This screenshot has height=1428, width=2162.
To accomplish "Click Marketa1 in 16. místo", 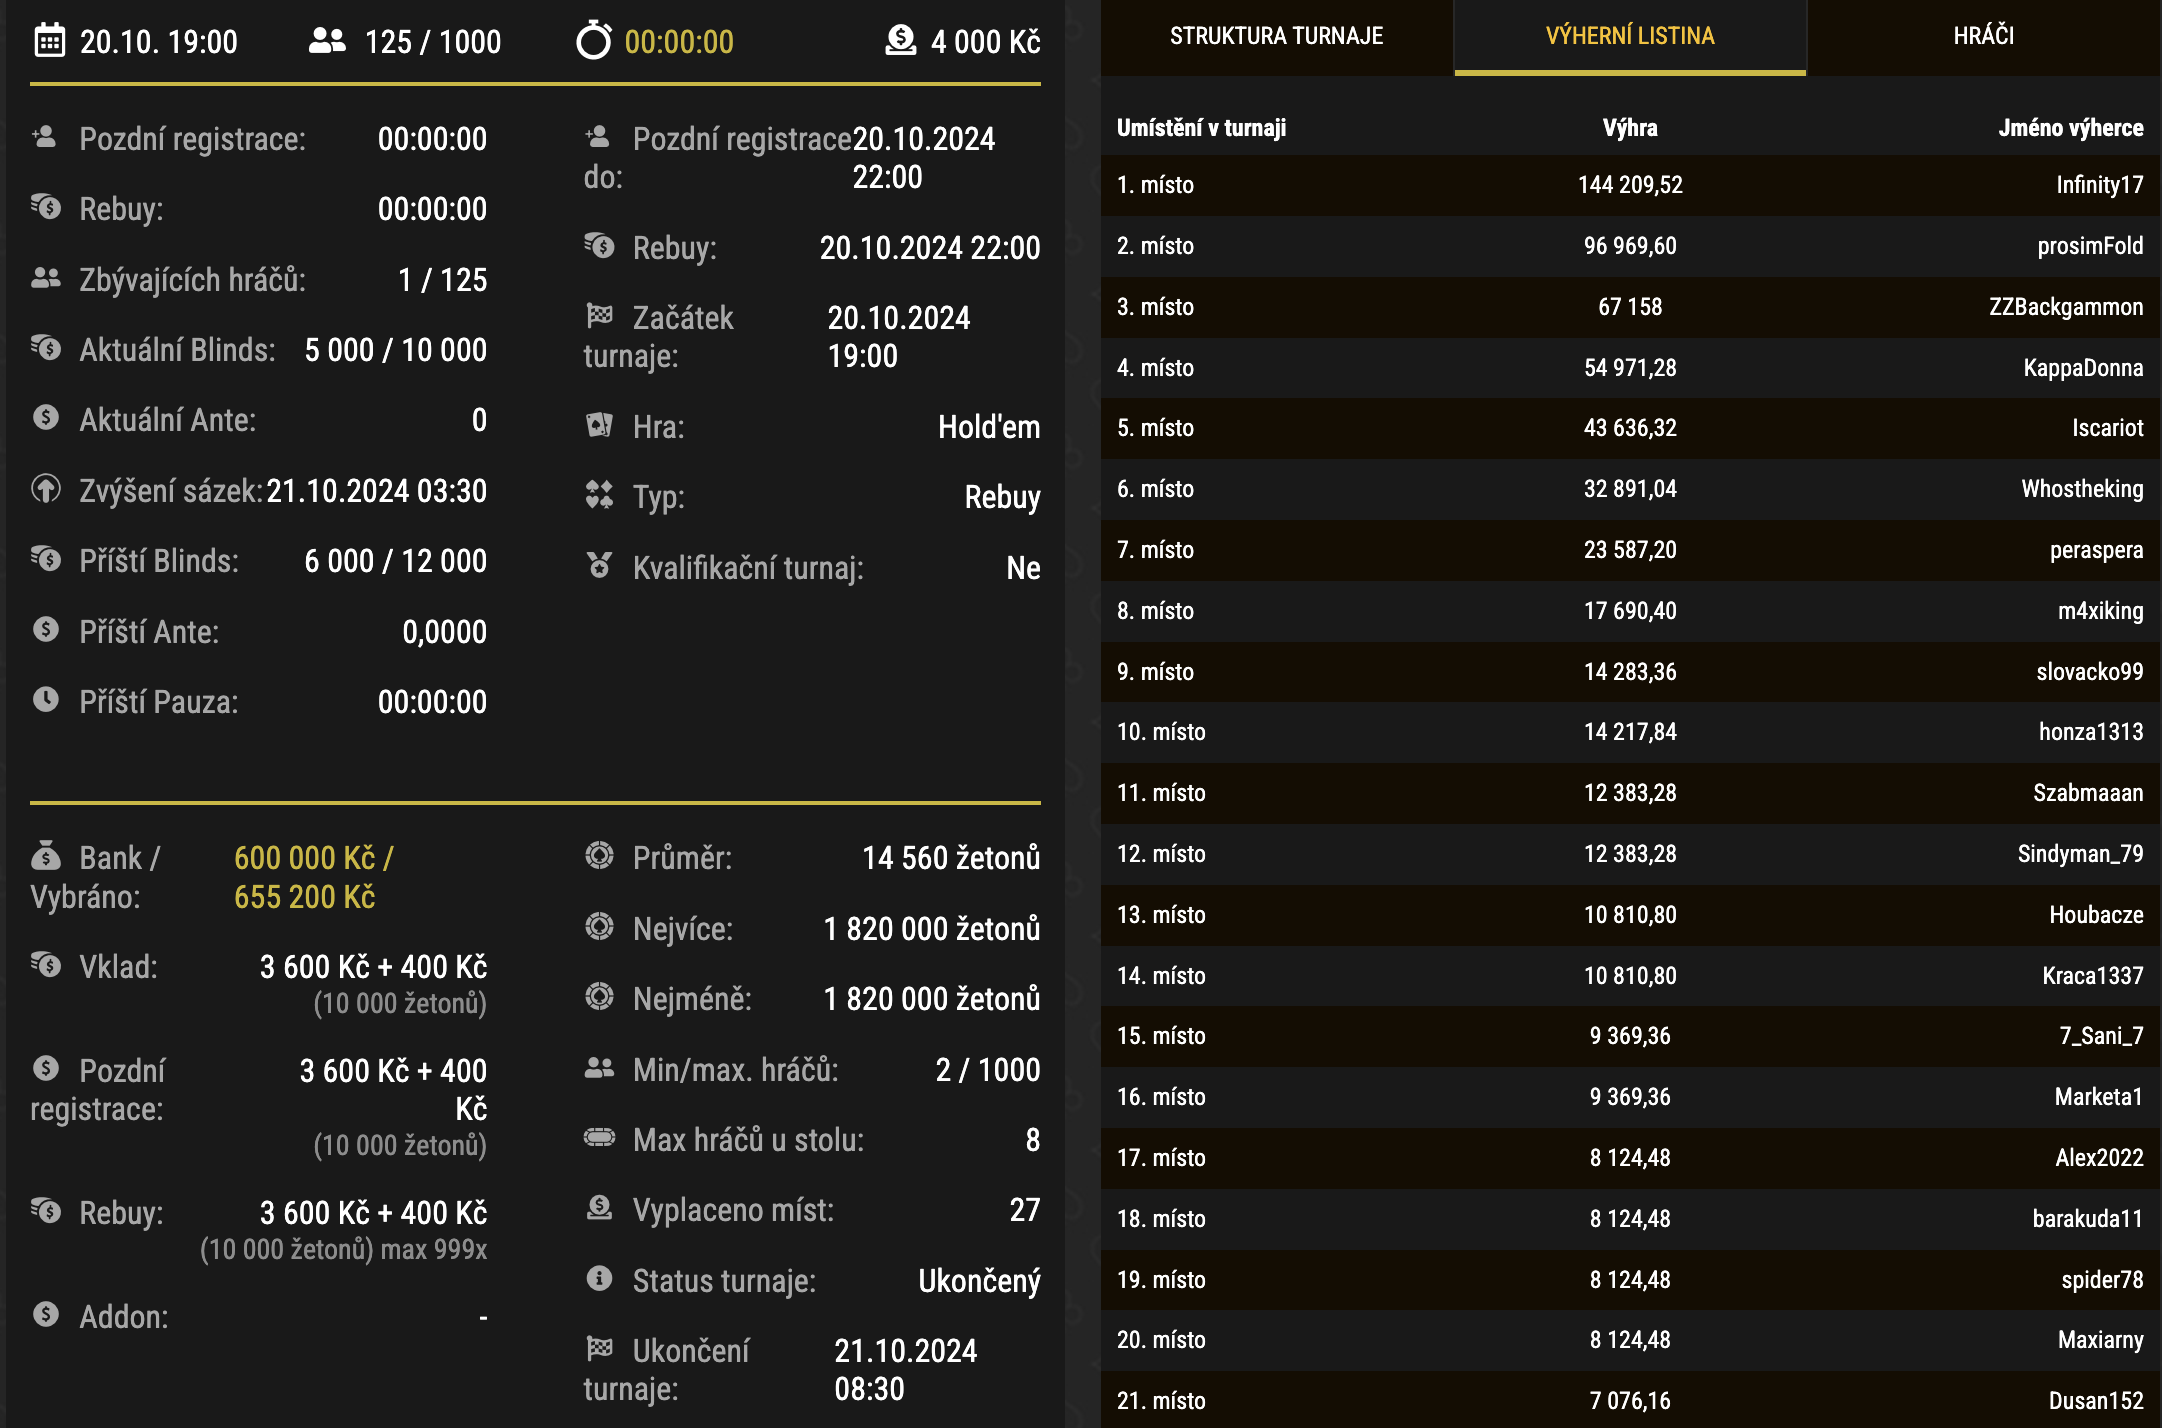I will [2099, 1097].
